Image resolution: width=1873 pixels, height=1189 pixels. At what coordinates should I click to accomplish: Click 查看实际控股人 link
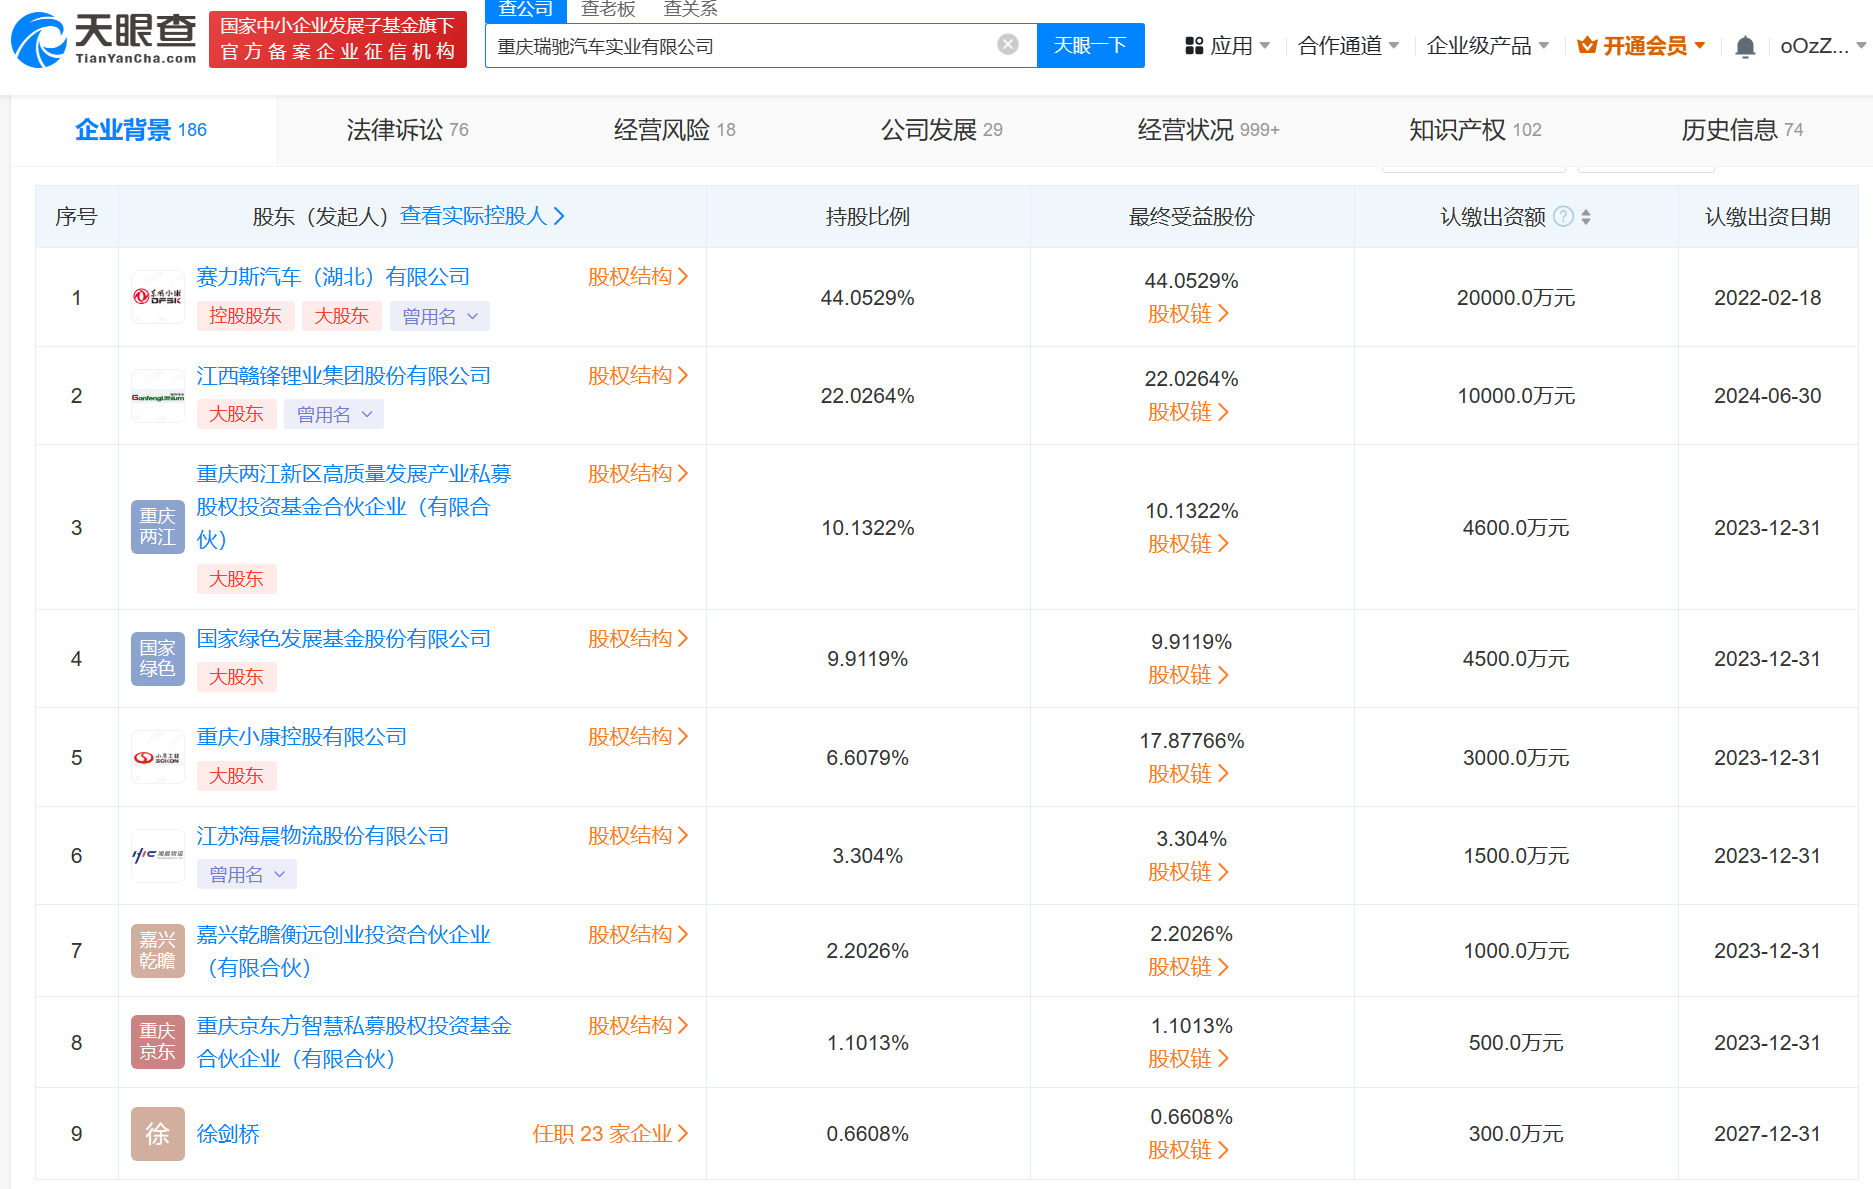[483, 216]
